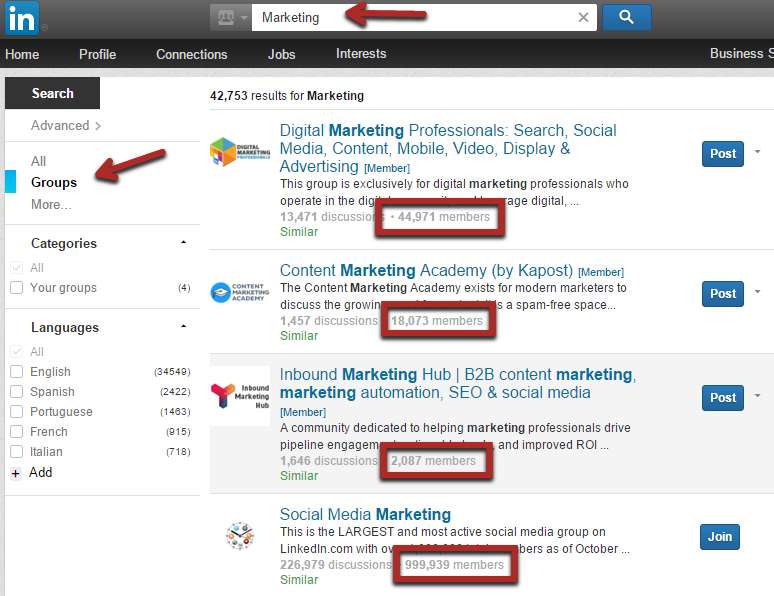Image resolution: width=774 pixels, height=596 pixels.
Task: Open the search type dropdown beside search box
Action: (230, 17)
